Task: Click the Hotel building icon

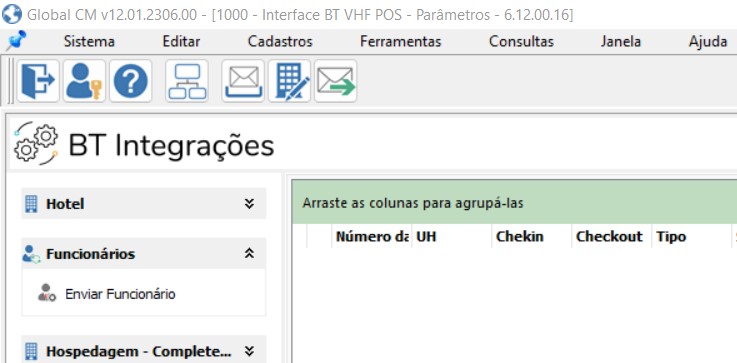Action: (31, 204)
